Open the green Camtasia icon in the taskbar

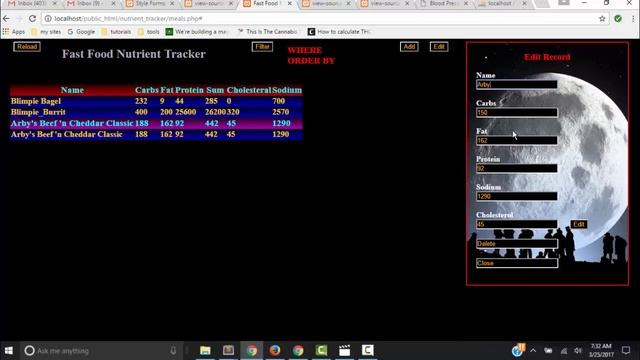[321, 350]
